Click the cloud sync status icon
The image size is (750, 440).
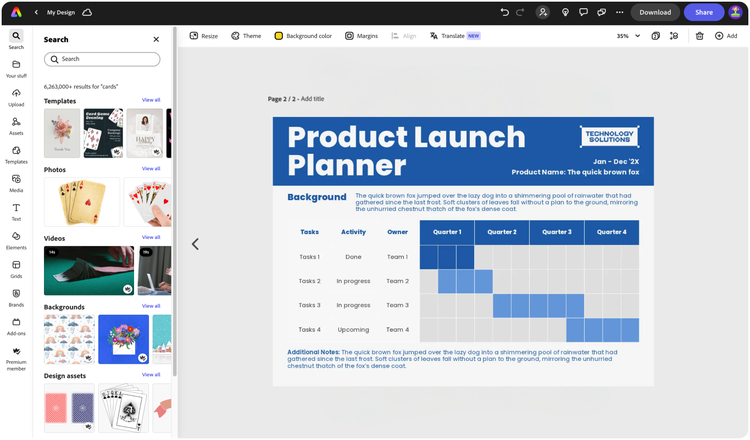(x=87, y=12)
